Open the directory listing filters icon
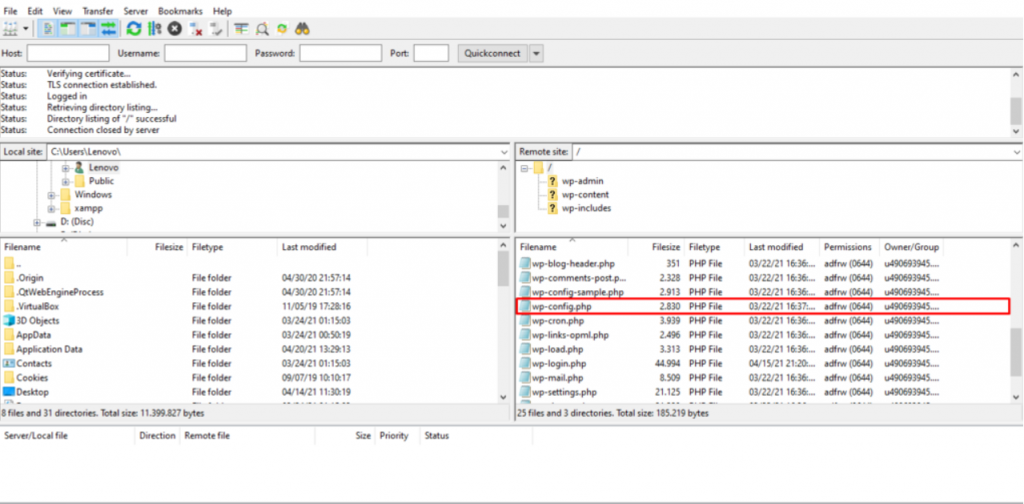The width and height of the screenshot is (1024, 504). click(241, 29)
